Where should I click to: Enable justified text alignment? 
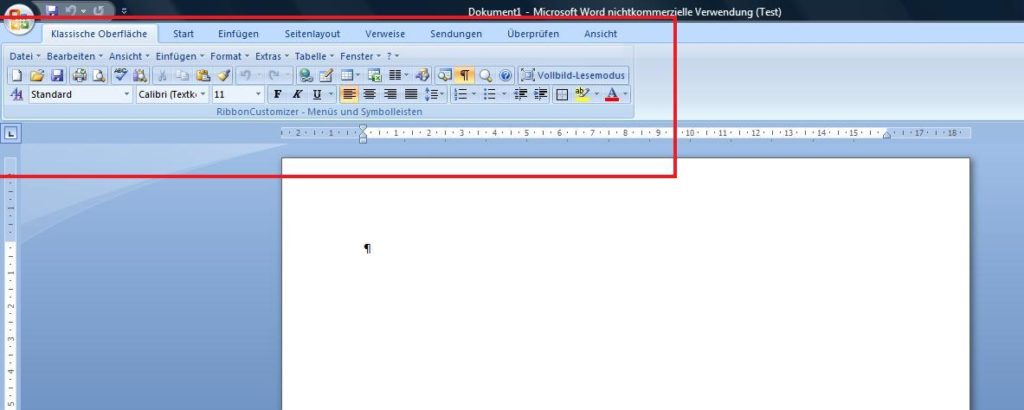pyautogui.click(x=410, y=95)
